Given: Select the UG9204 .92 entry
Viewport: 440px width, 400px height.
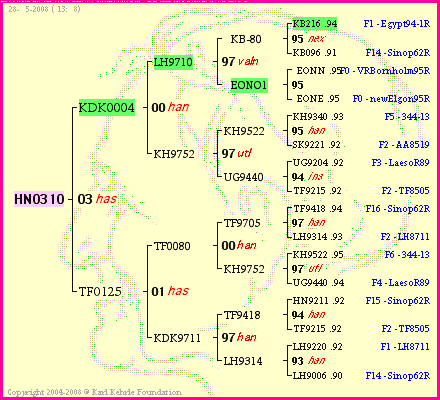Looking at the screenshot, I should click(x=318, y=163).
